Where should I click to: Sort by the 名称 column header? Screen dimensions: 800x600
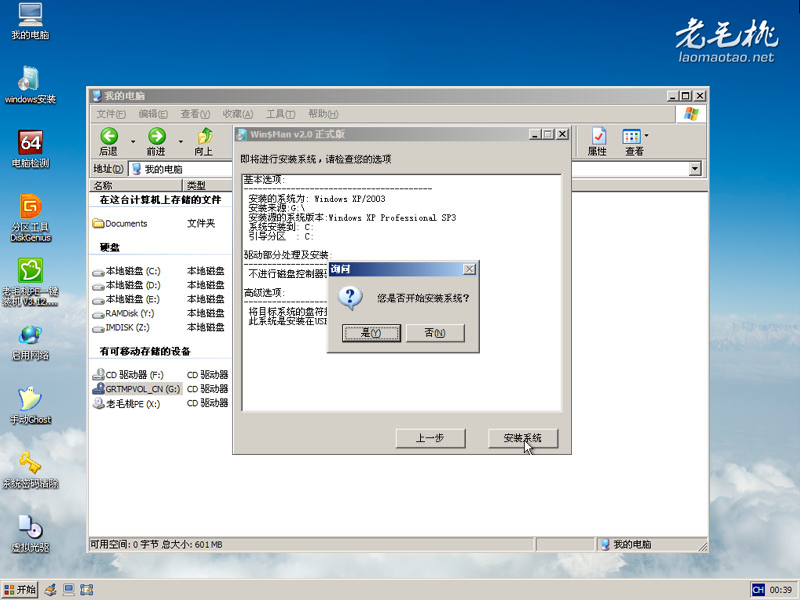pyautogui.click(x=136, y=185)
